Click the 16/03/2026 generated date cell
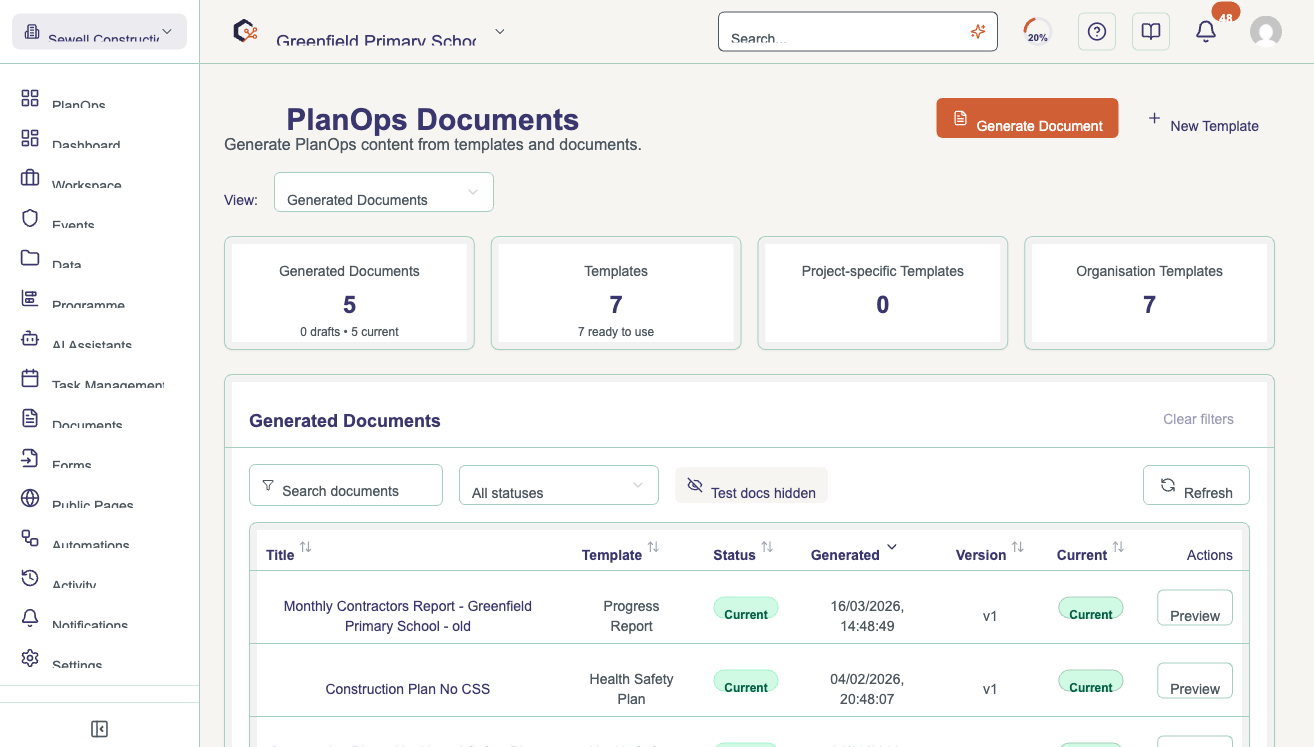Image resolution: width=1314 pixels, height=747 pixels. (x=867, y=616)
